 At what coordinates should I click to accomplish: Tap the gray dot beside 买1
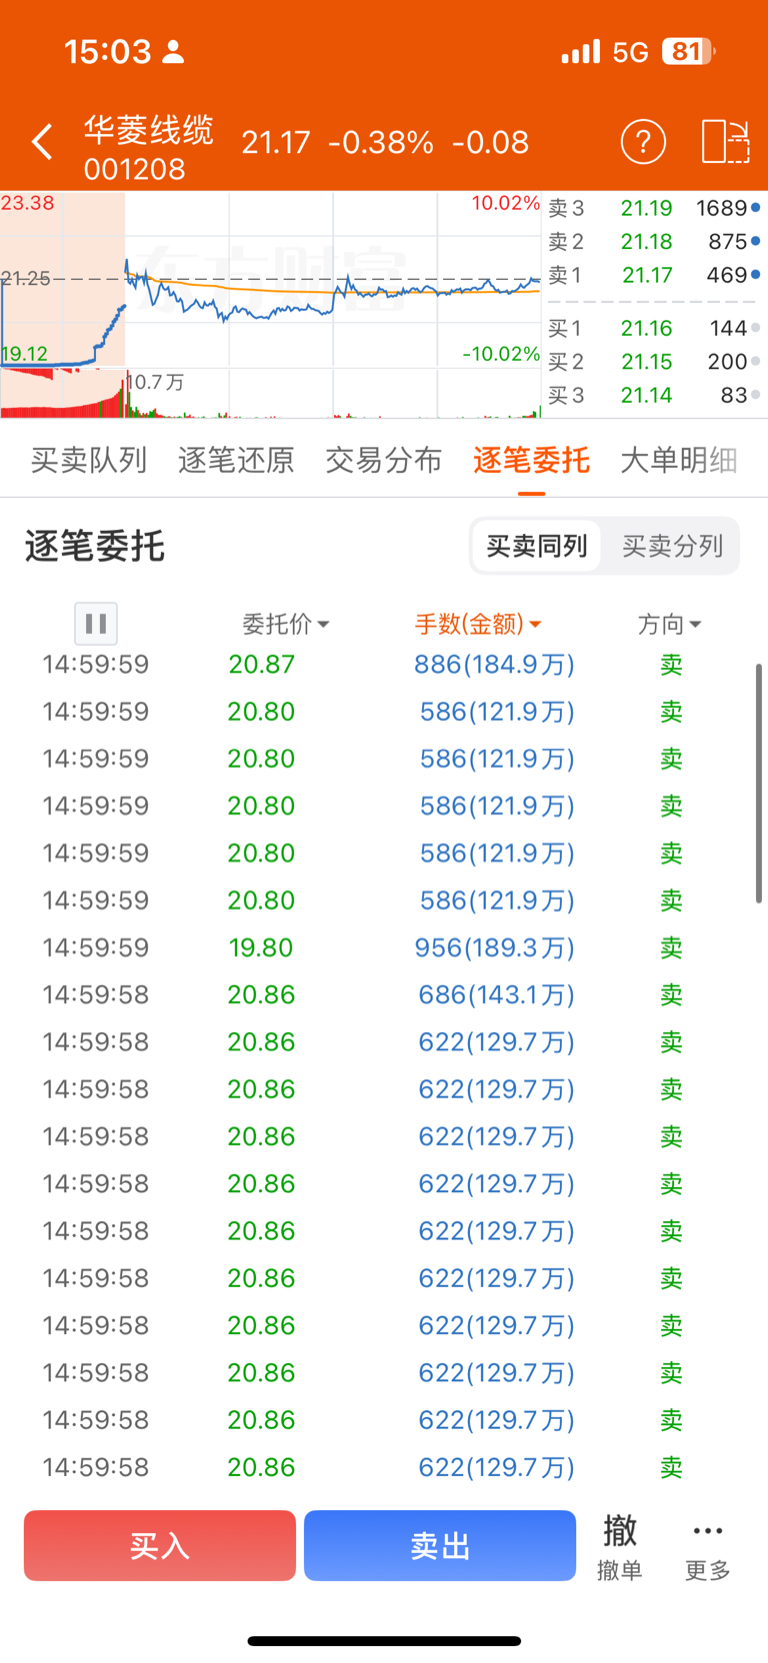(755, 328)
